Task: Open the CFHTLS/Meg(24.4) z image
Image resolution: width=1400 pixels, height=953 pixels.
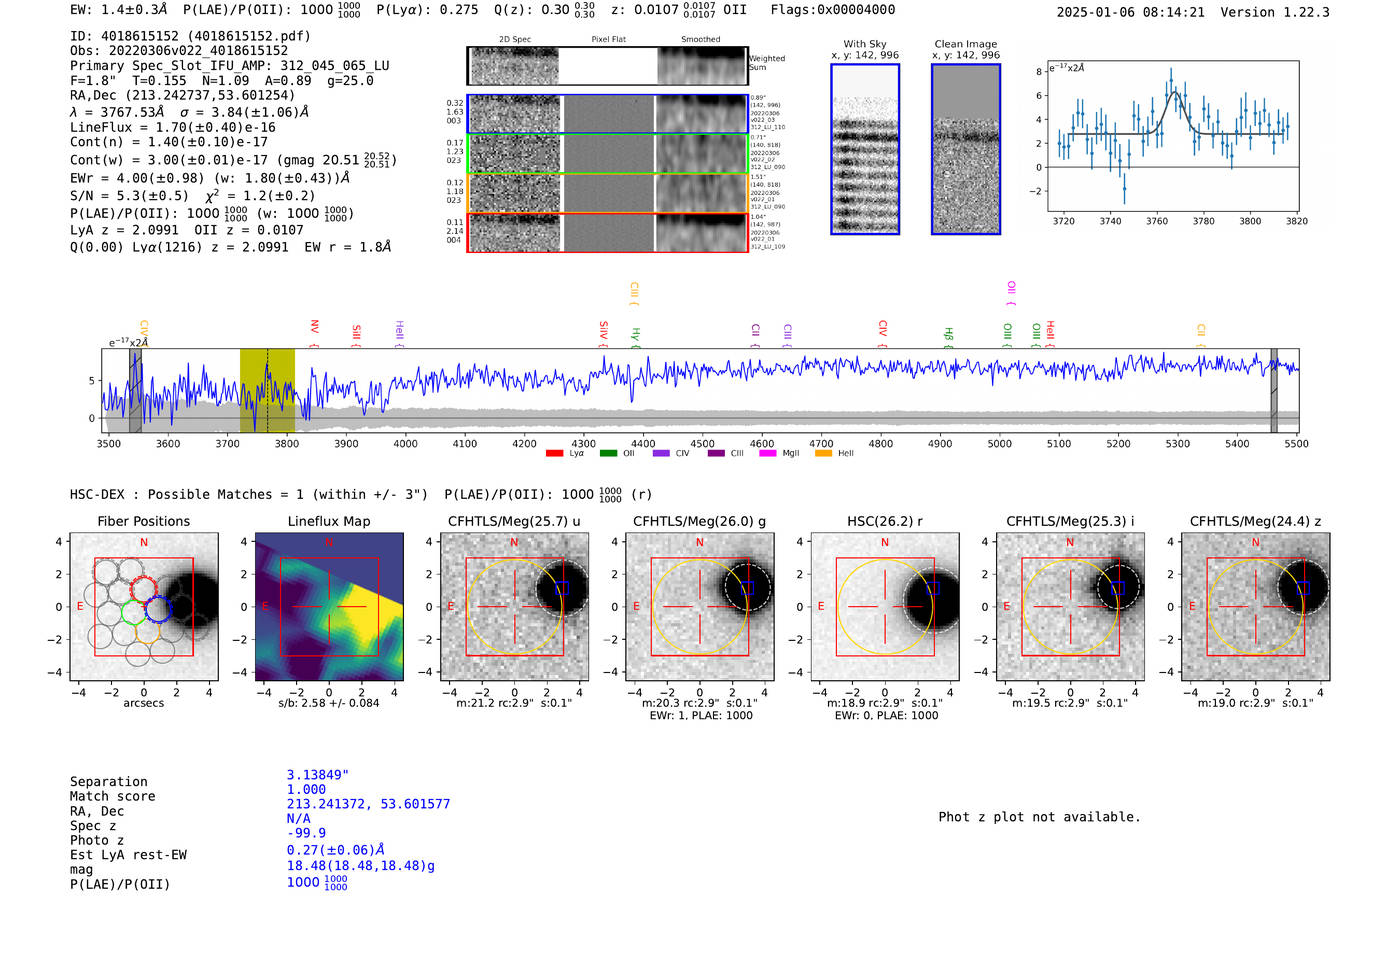Action: pos(1255,607)
